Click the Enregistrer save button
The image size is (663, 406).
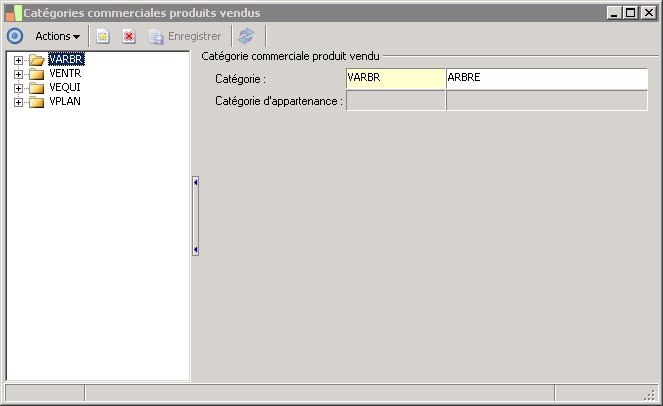click(185, 36)
